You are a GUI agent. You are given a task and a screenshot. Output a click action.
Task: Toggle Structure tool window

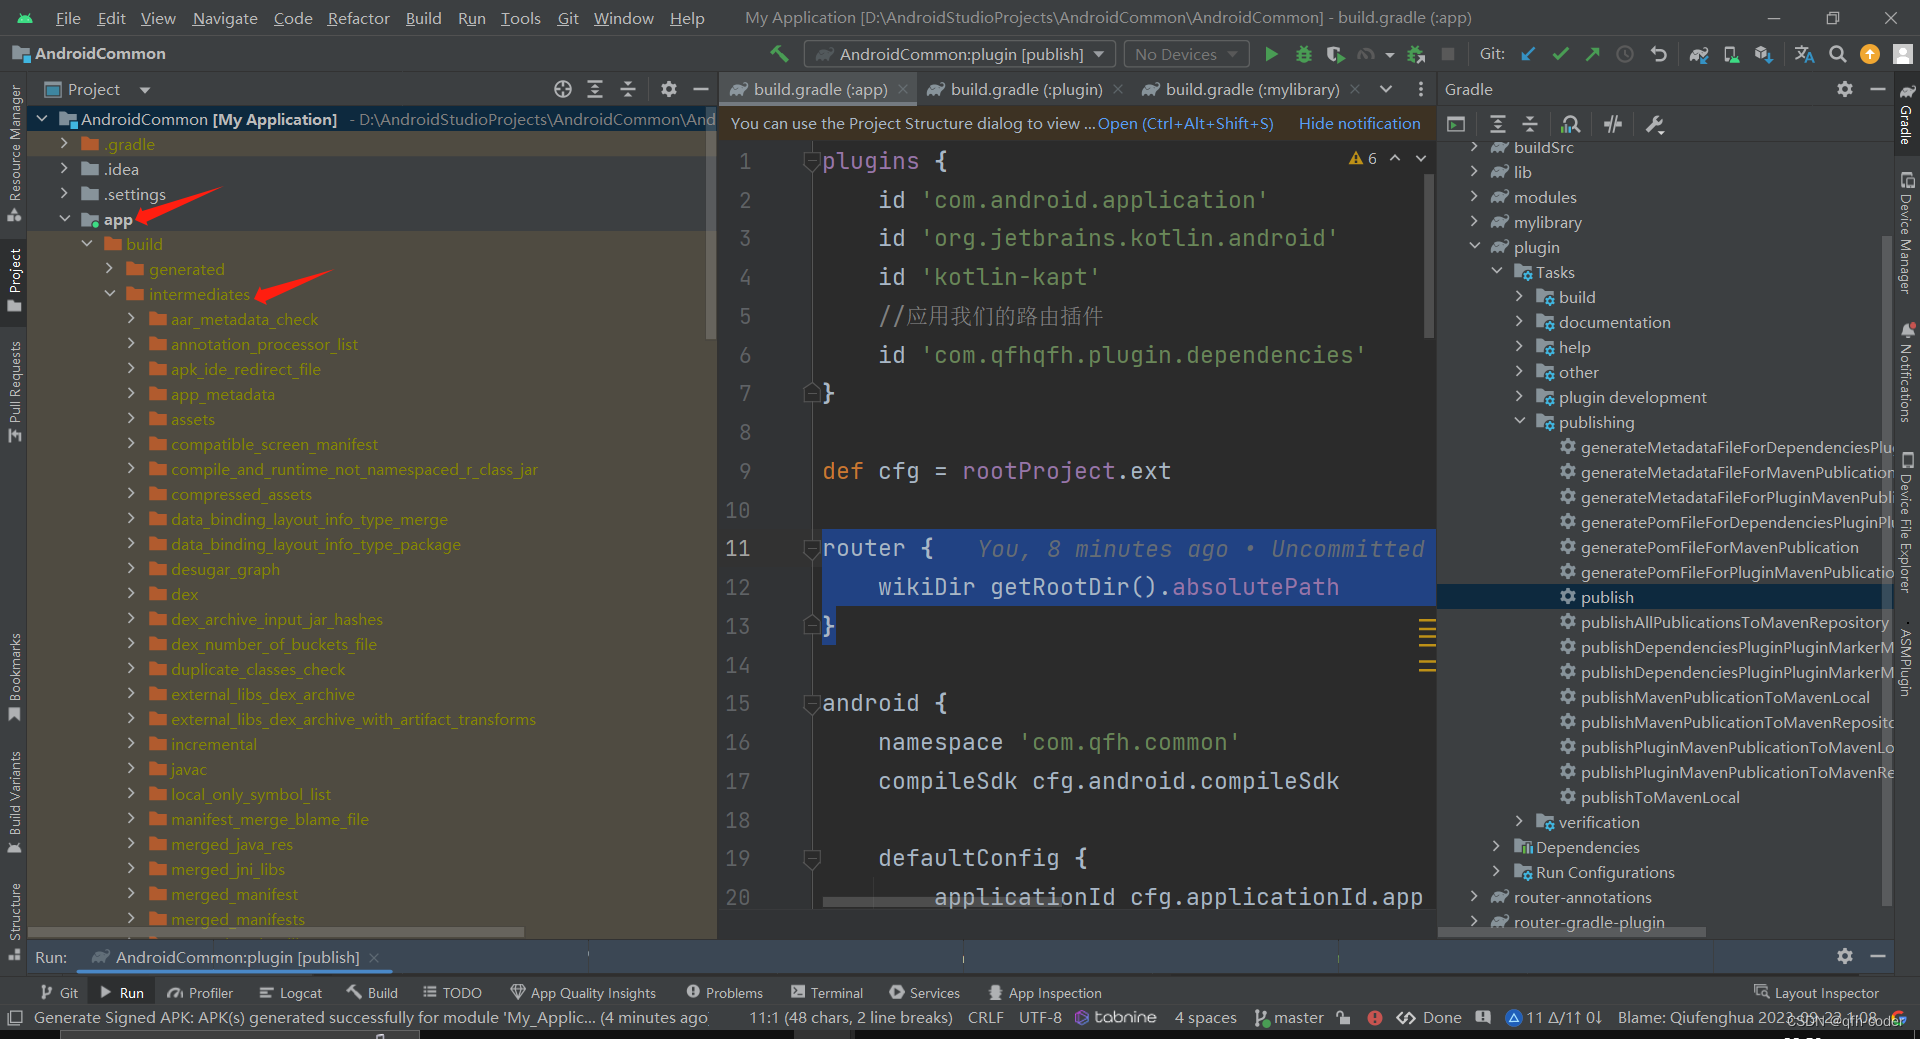click(x=14, y=921)
